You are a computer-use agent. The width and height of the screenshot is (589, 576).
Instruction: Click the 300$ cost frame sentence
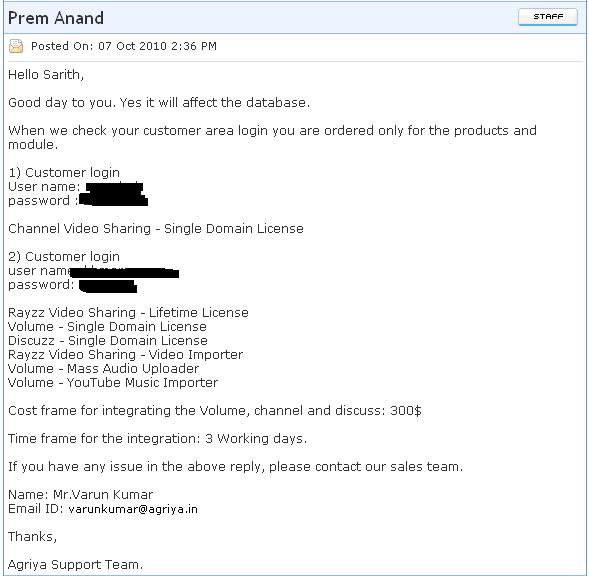coord(214,410)
